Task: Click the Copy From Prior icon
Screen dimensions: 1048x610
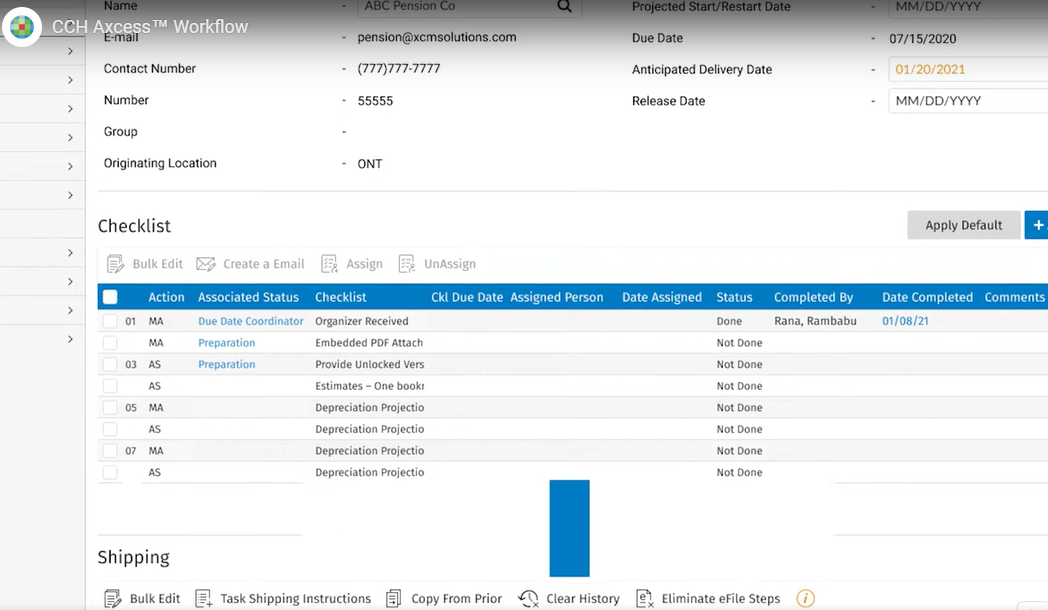Action: pyautogui.click(x=391, y=597)
